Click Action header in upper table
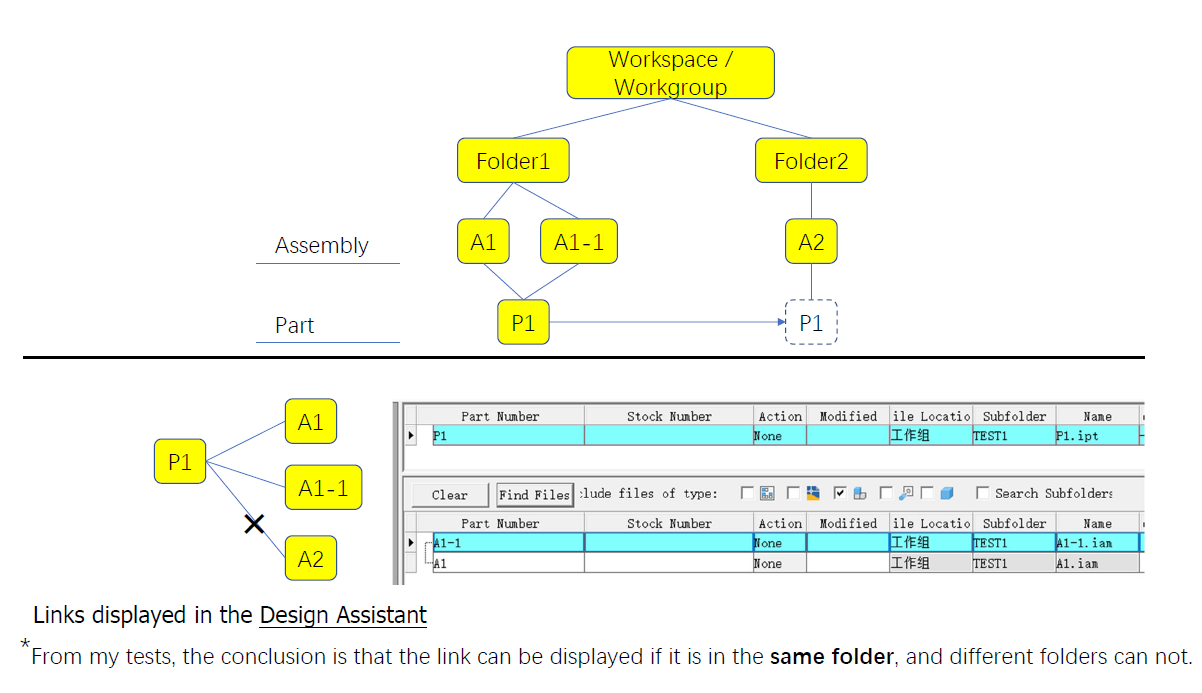This screenshot has height=693, width=1202. point(779,416)
